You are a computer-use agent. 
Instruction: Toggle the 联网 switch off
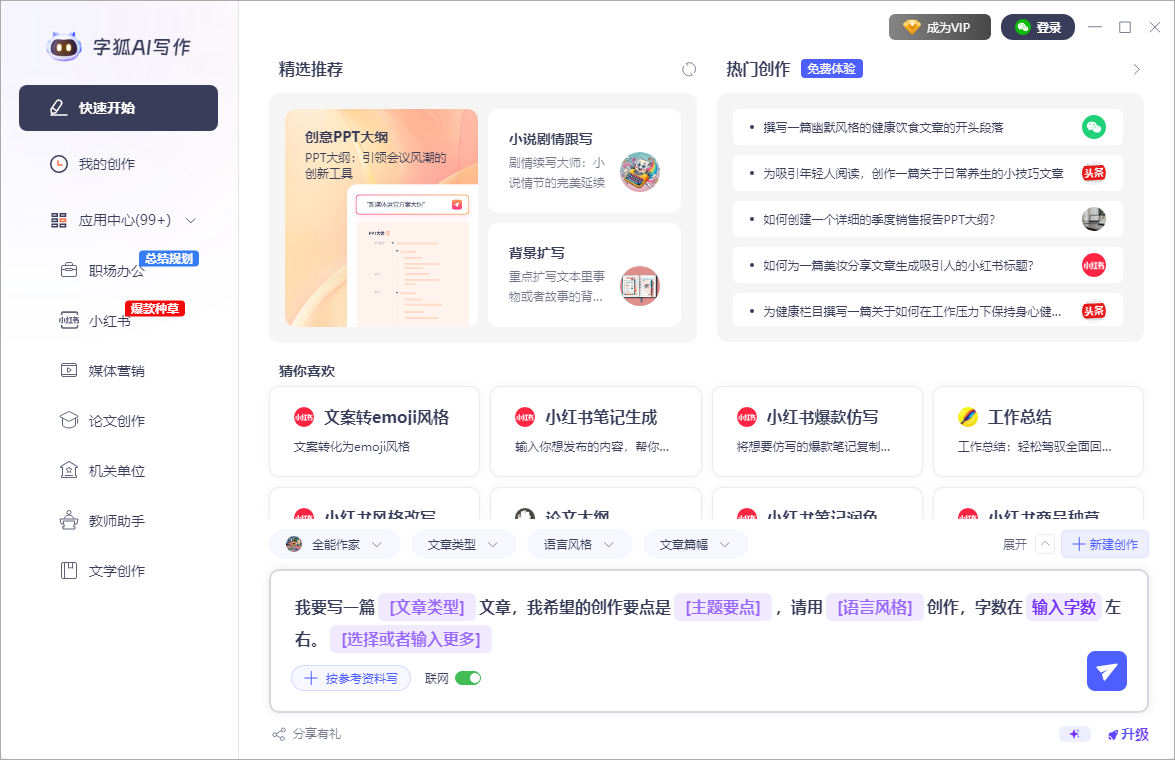click(x=468, y=678)
